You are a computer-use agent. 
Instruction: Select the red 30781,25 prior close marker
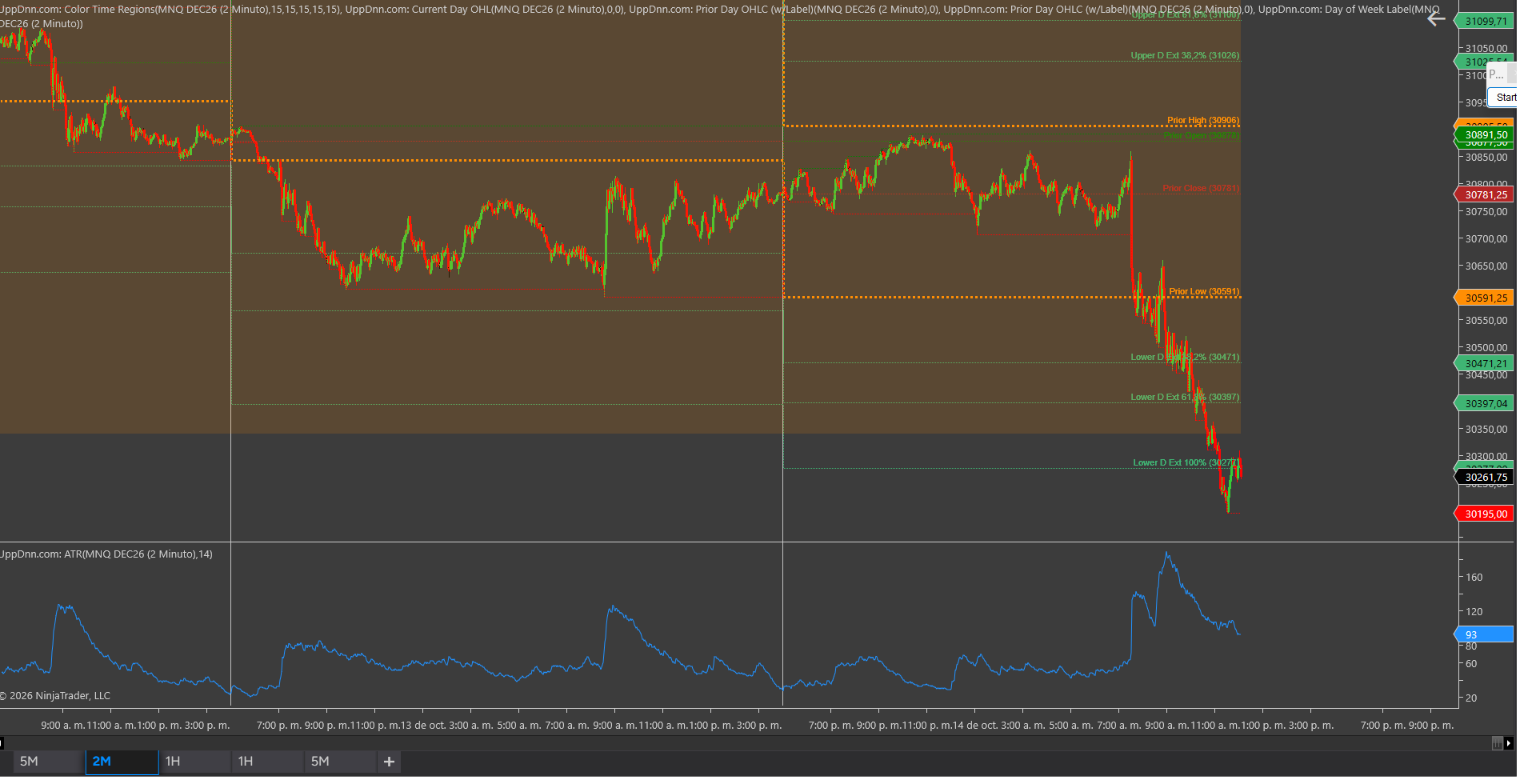pos(1483,194)
